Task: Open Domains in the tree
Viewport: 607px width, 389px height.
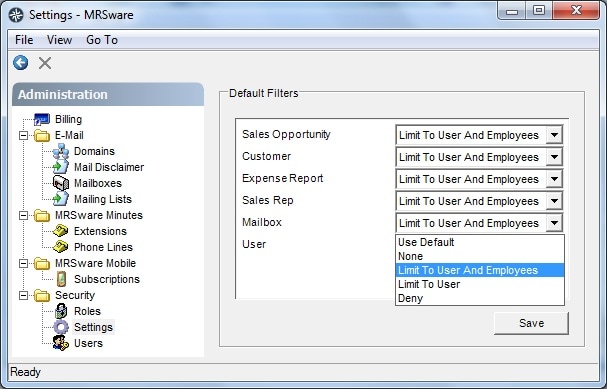Action: [x=94, y=151]
